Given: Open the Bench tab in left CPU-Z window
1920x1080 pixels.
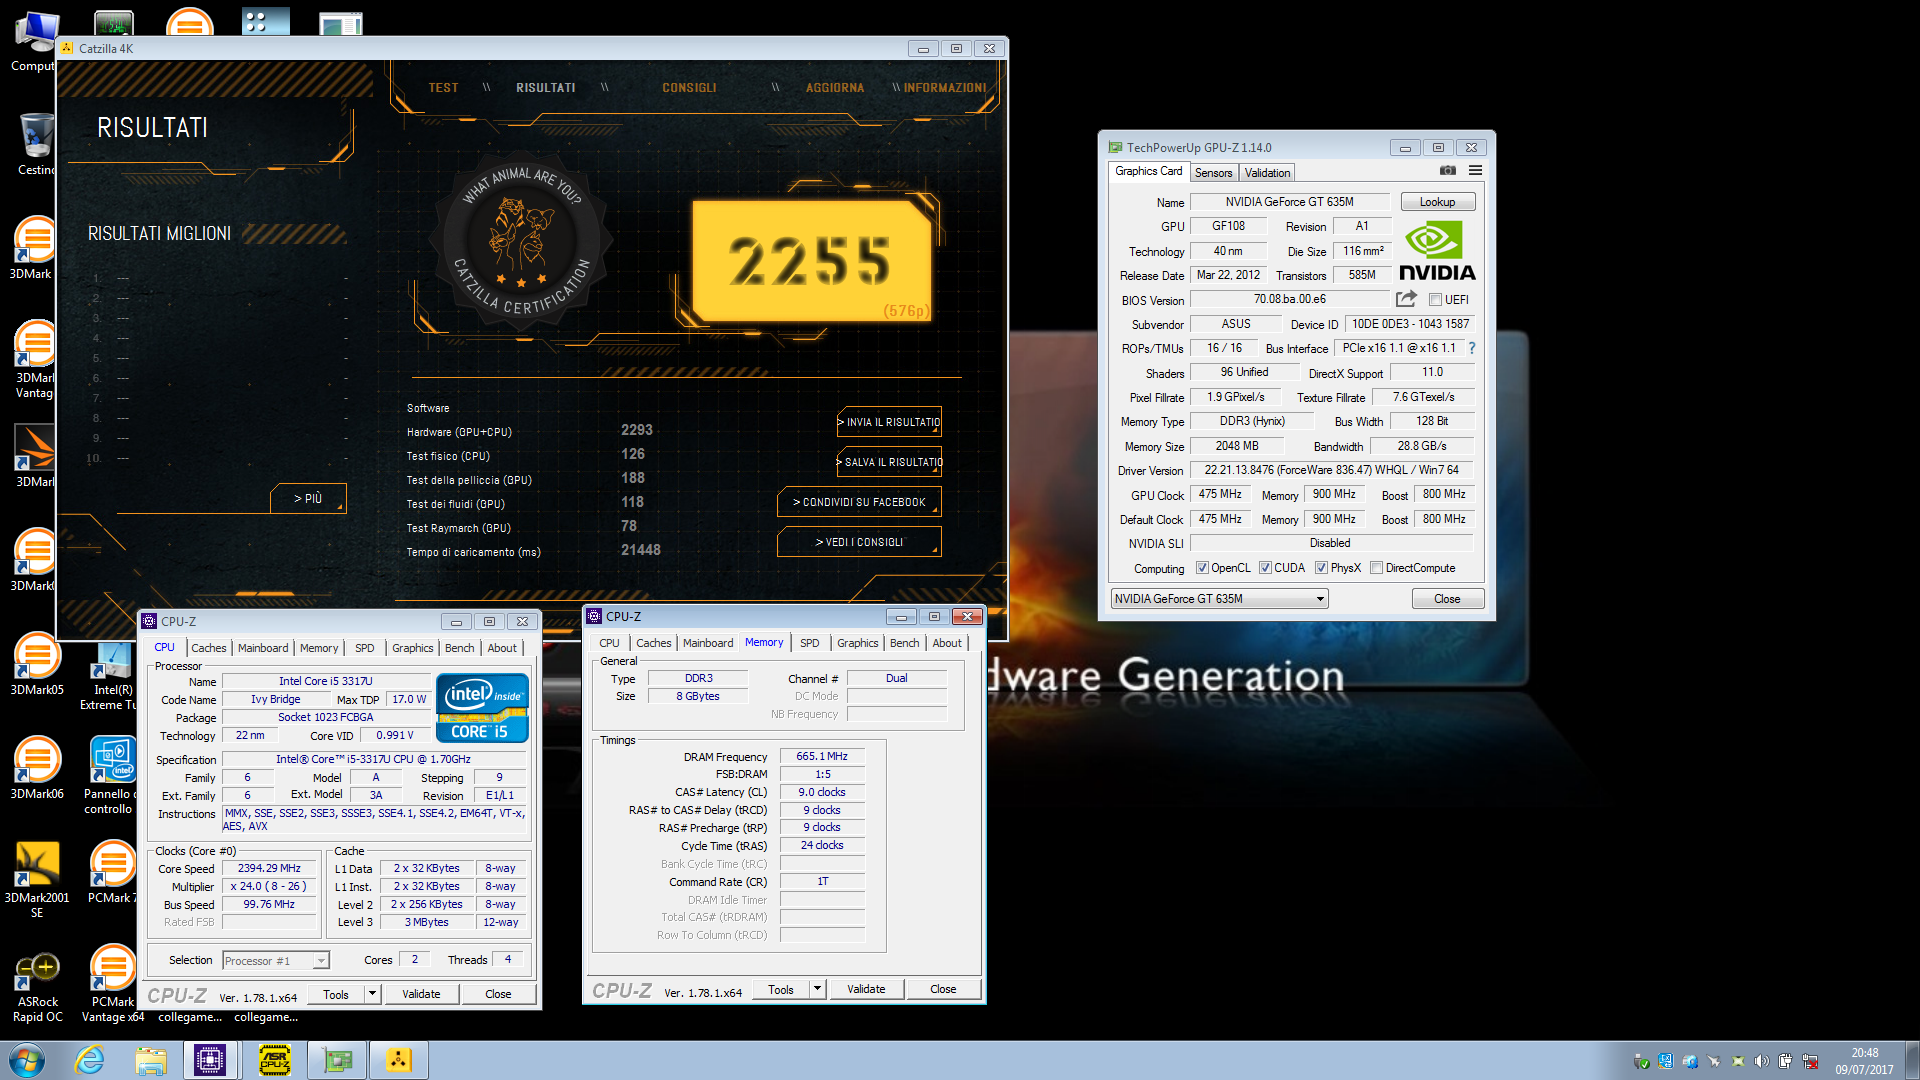Looking at the screenshot, I should coord(459,648).
